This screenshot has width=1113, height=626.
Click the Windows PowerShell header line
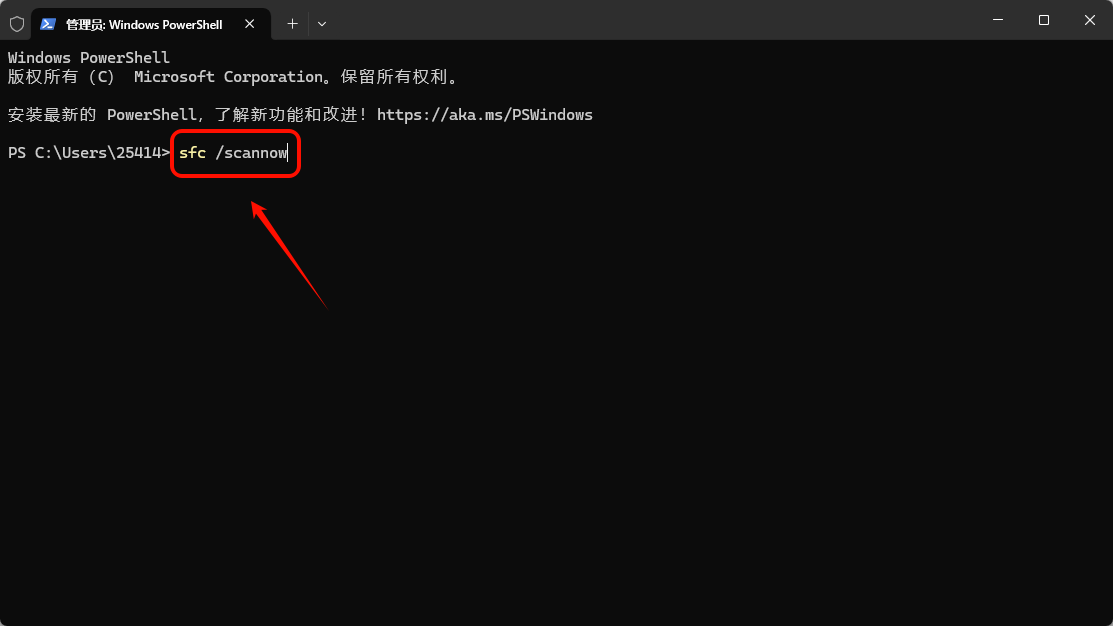coord(89,57)
